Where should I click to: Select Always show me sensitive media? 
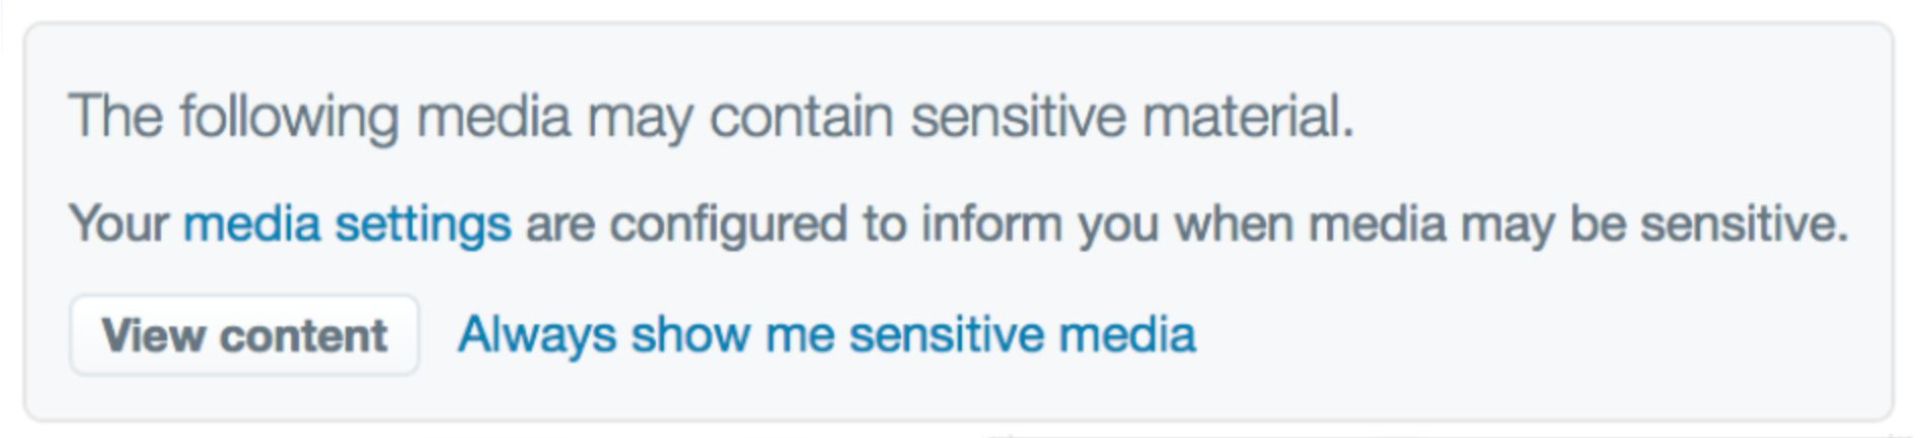[826, 334]
